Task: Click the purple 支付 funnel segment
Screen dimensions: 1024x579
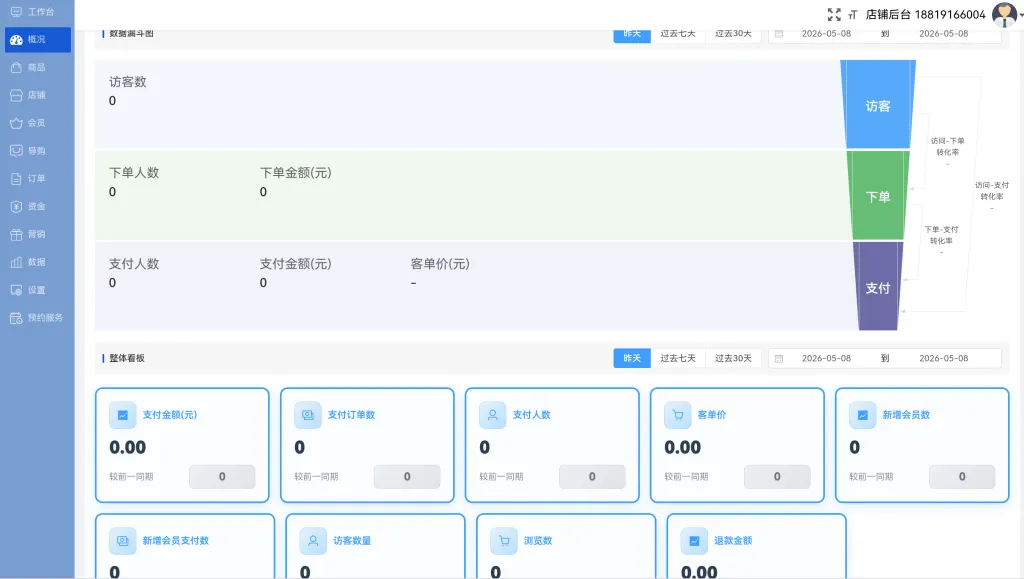Action: tap(878, 287)
